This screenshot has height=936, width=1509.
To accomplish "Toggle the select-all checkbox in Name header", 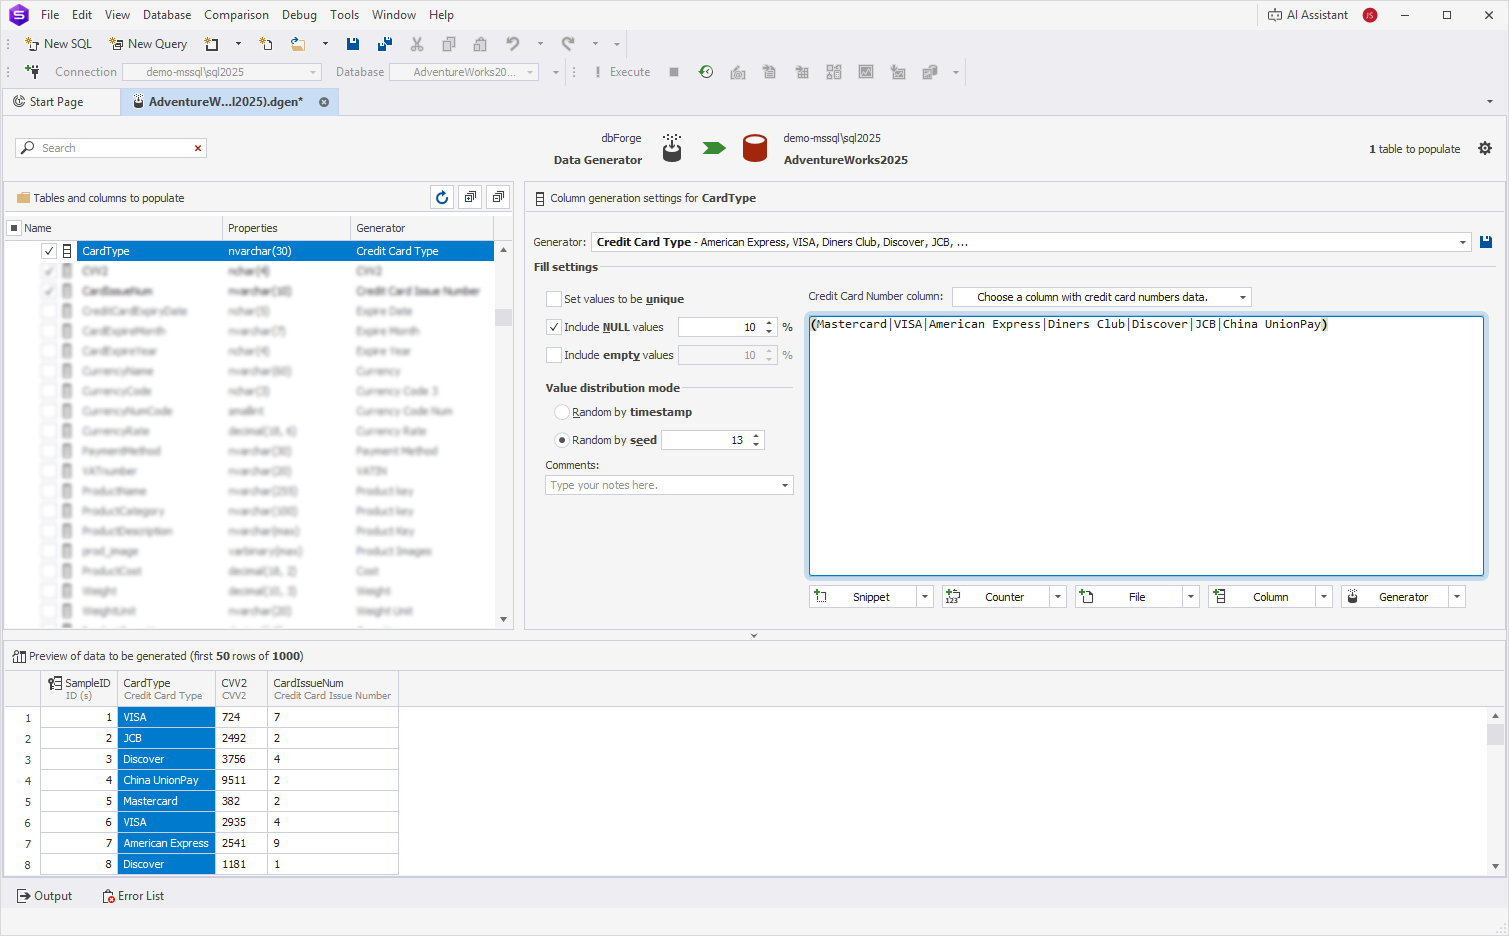I will click(x=14, y=228).
